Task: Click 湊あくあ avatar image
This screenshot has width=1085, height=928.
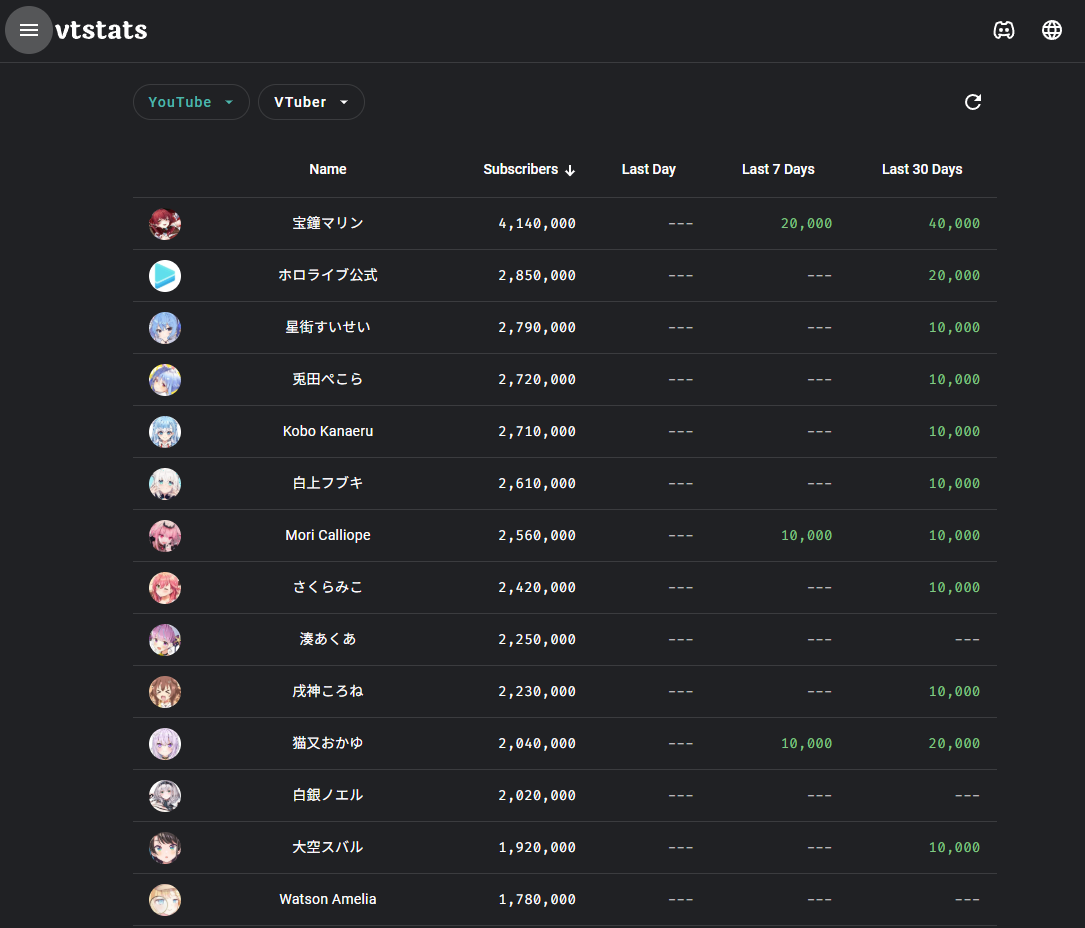Action: [x=165, y=640]
